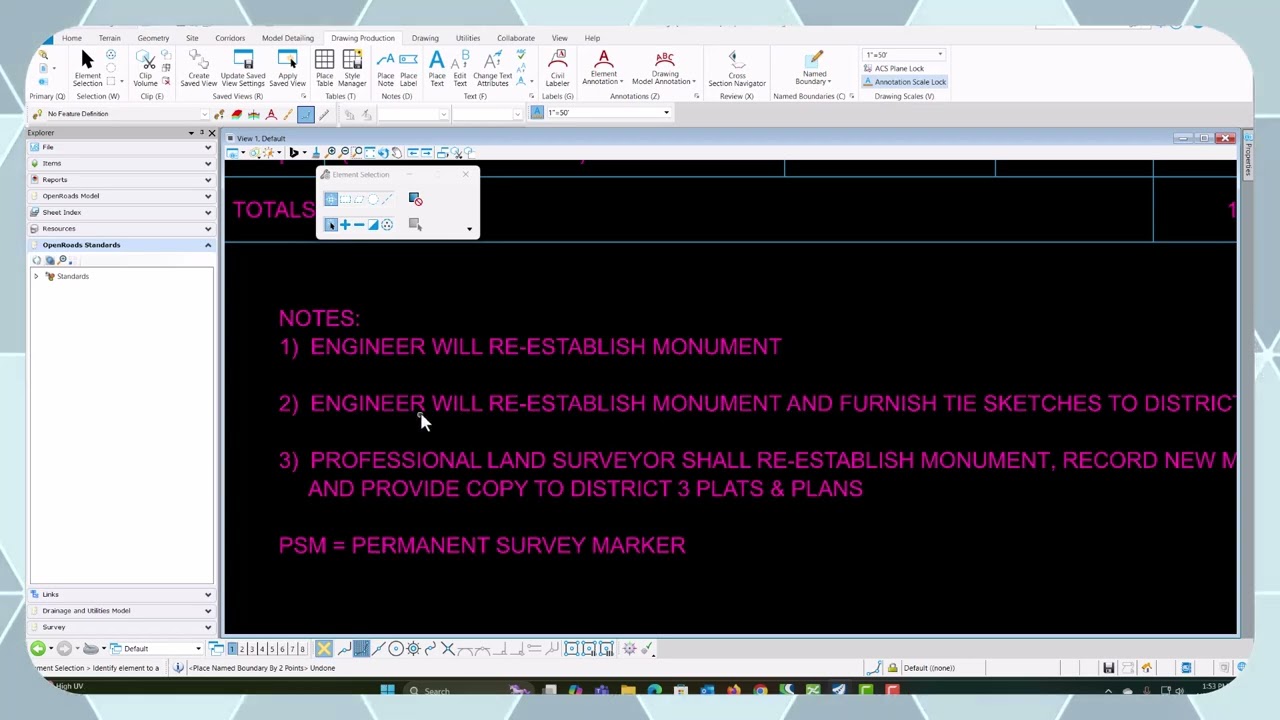The width and height of the screenshot is (1280, 720).
Task: Toggle view 8 in the view group bar
Action: pos(302,649)
